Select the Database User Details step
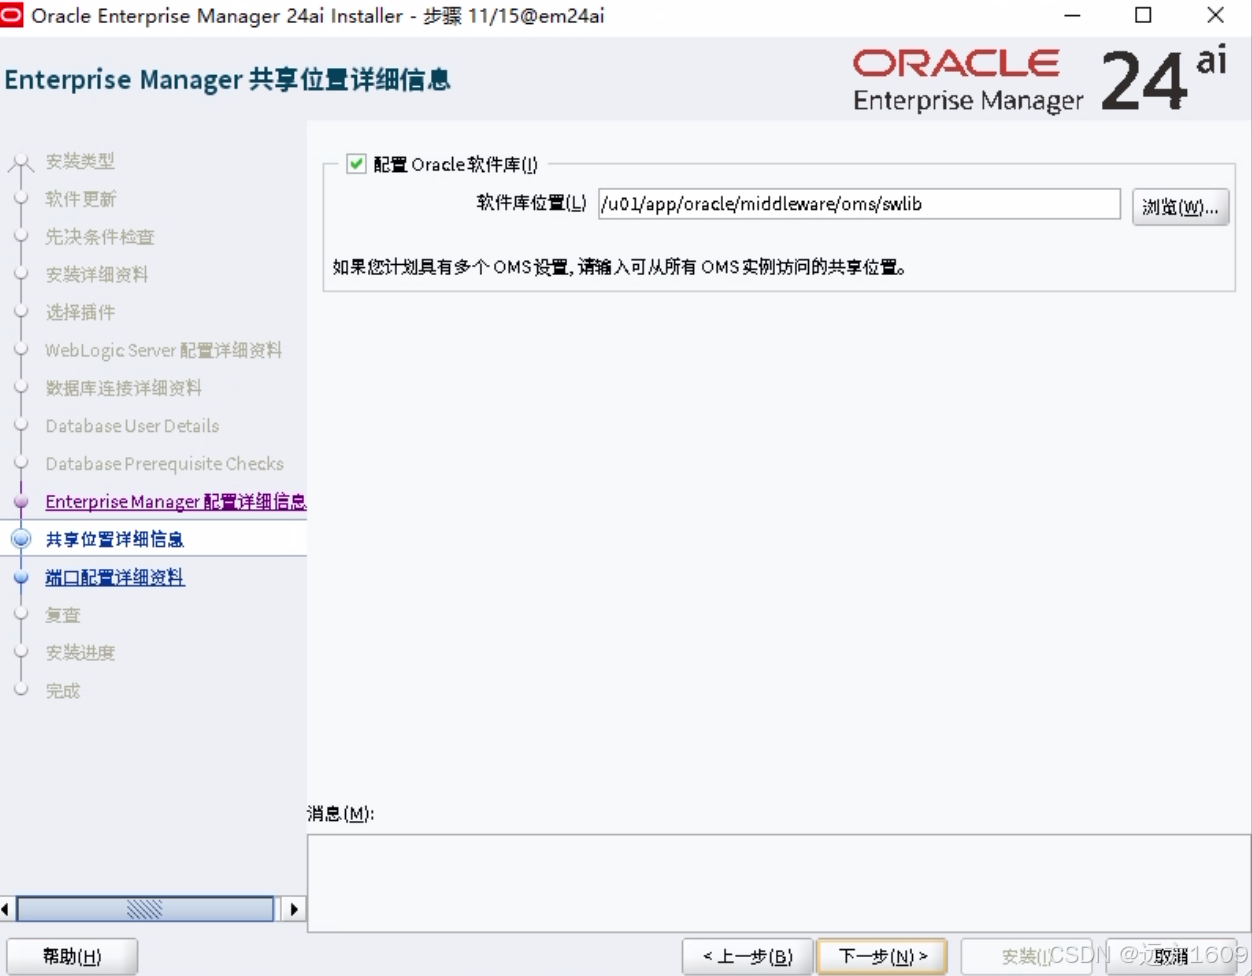1252x976 pixels. (132, 426)
